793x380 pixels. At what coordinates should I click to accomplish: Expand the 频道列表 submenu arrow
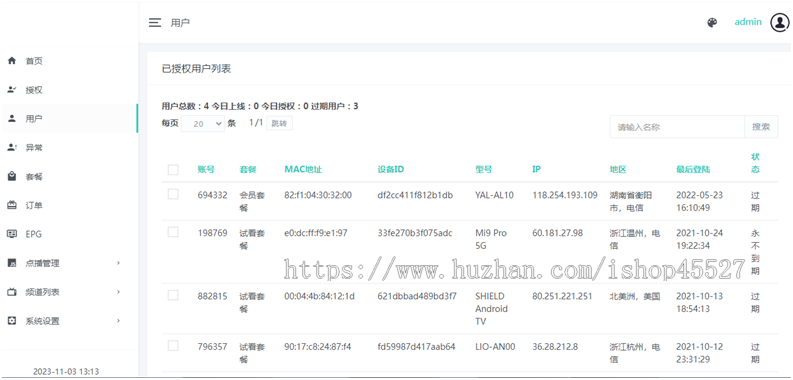118,292
